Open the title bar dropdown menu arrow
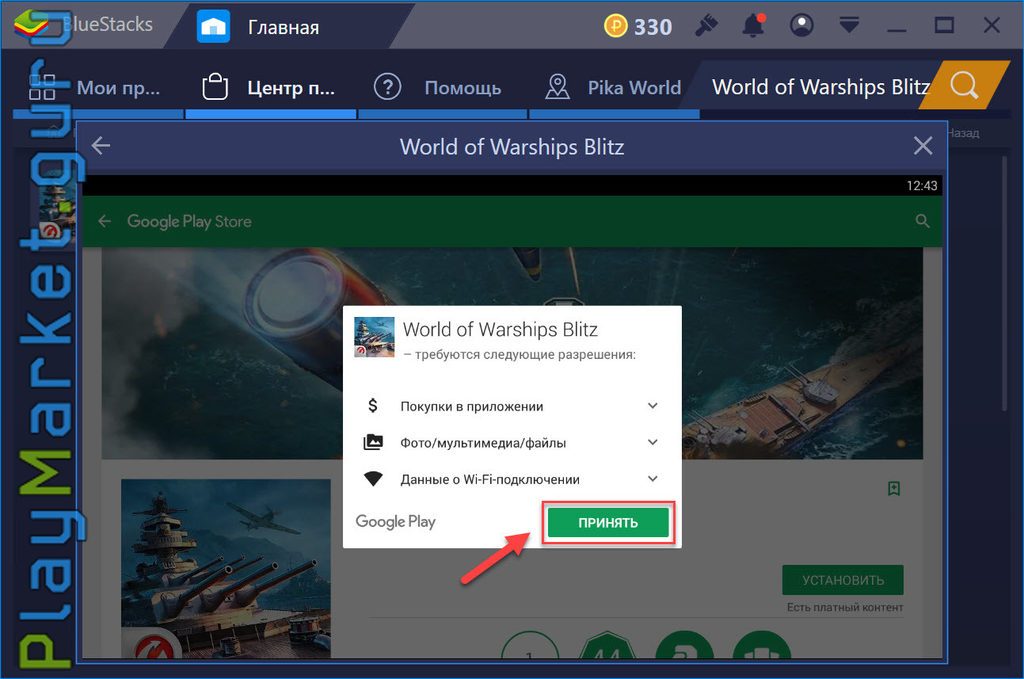 point(849,26)
